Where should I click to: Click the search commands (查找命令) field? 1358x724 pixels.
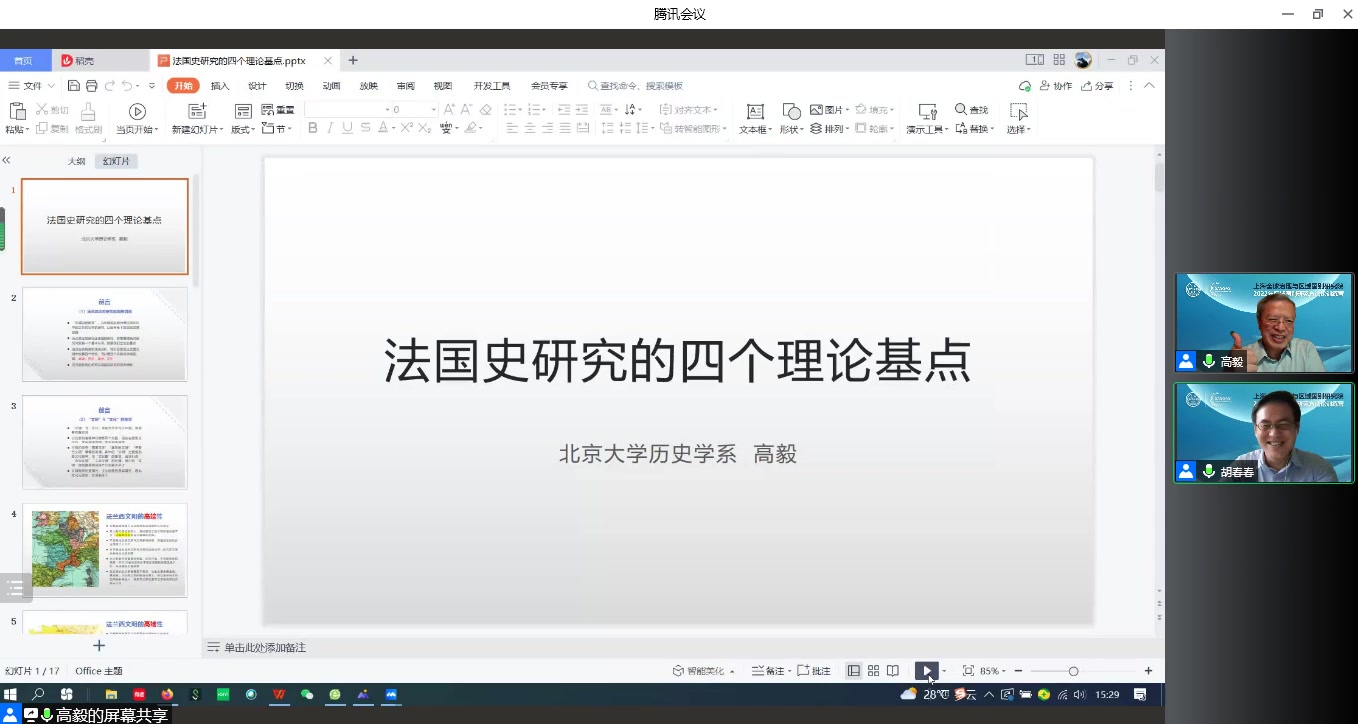[636, 86]
